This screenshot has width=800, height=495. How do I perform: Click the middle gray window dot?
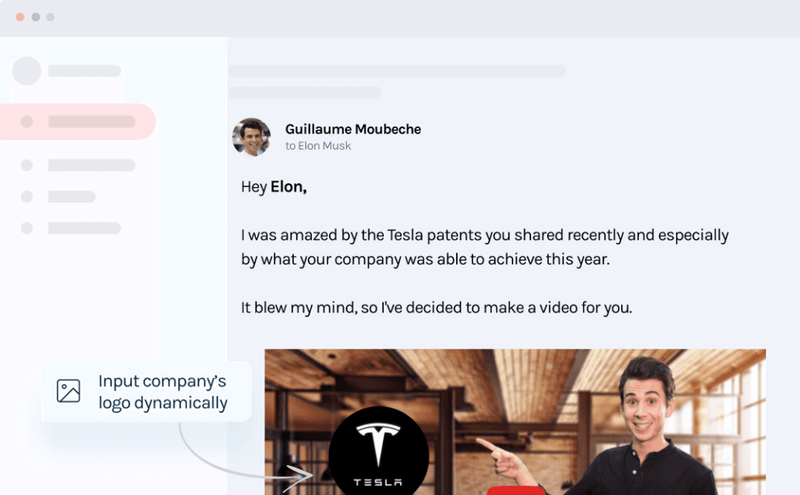[x=36, y=17]
